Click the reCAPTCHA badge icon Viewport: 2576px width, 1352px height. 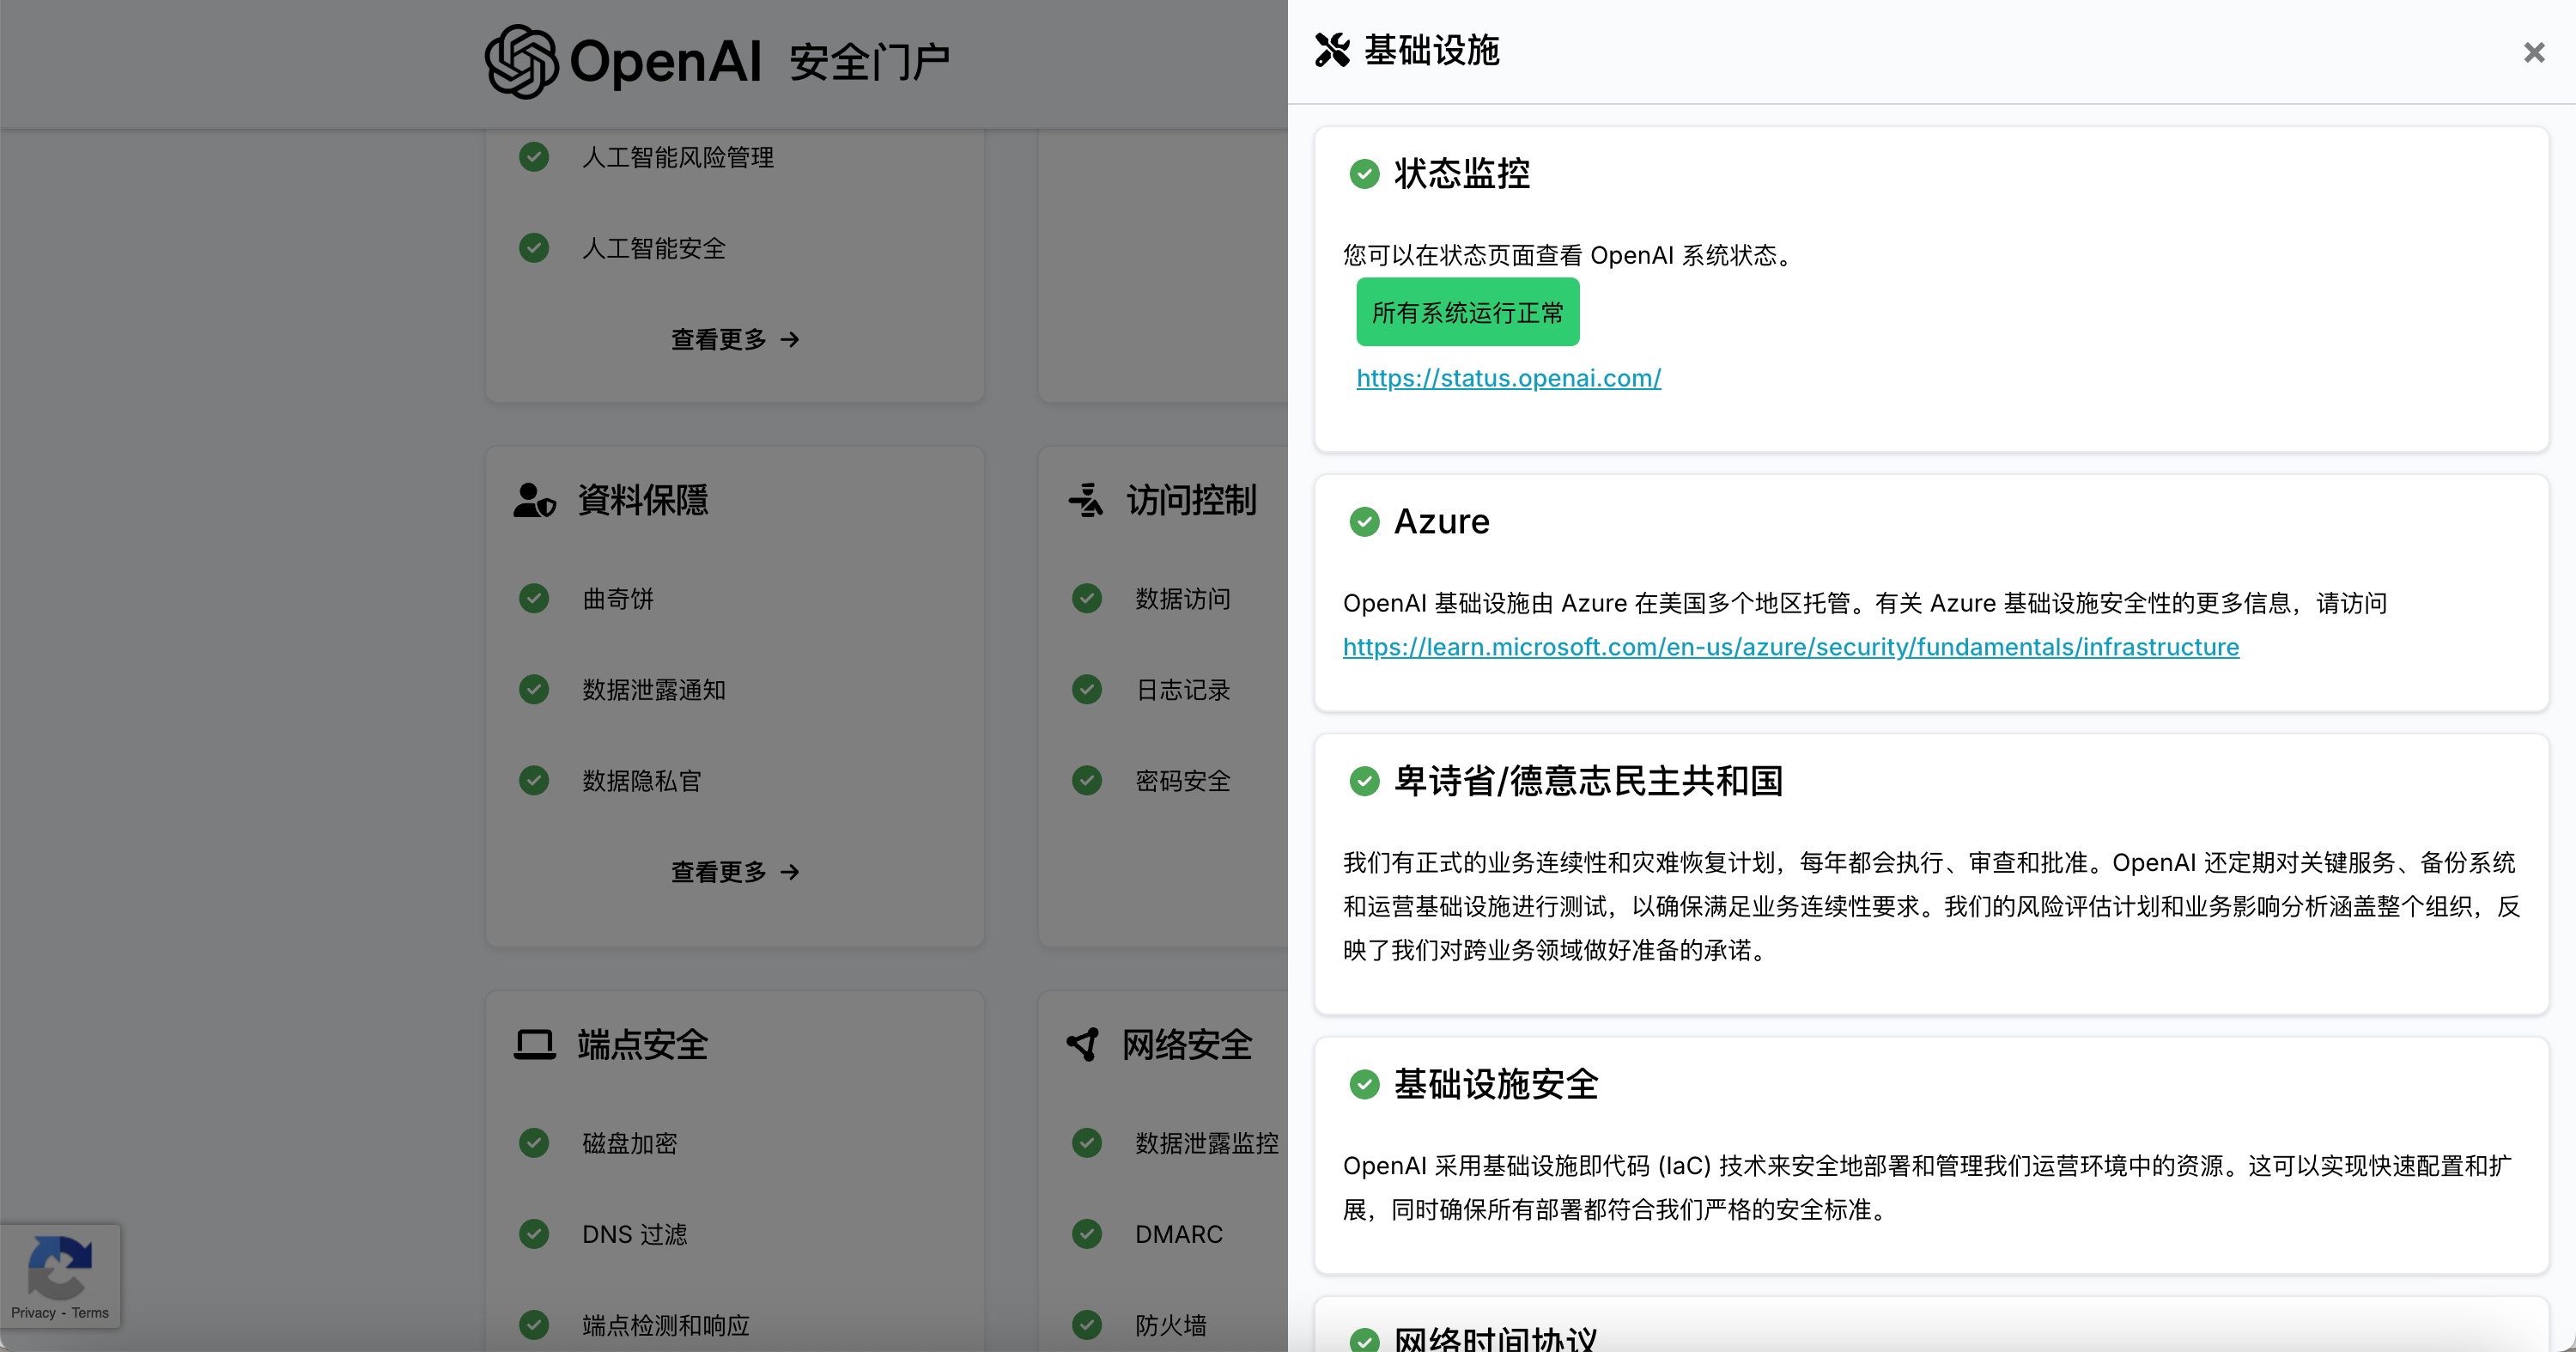[60, 1266]
